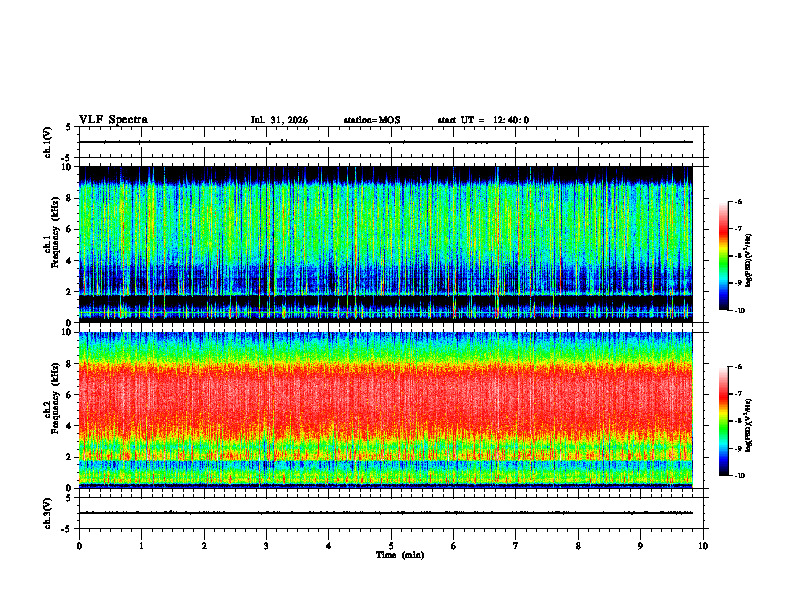Click the ch.1 spectrogram color bar
Screen dimensions: 792x612
(x=723, y=256)
